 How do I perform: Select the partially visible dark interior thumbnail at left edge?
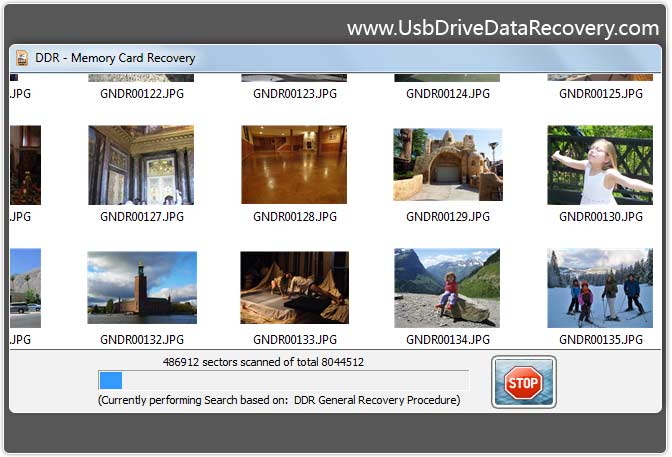tap(25, 165)
